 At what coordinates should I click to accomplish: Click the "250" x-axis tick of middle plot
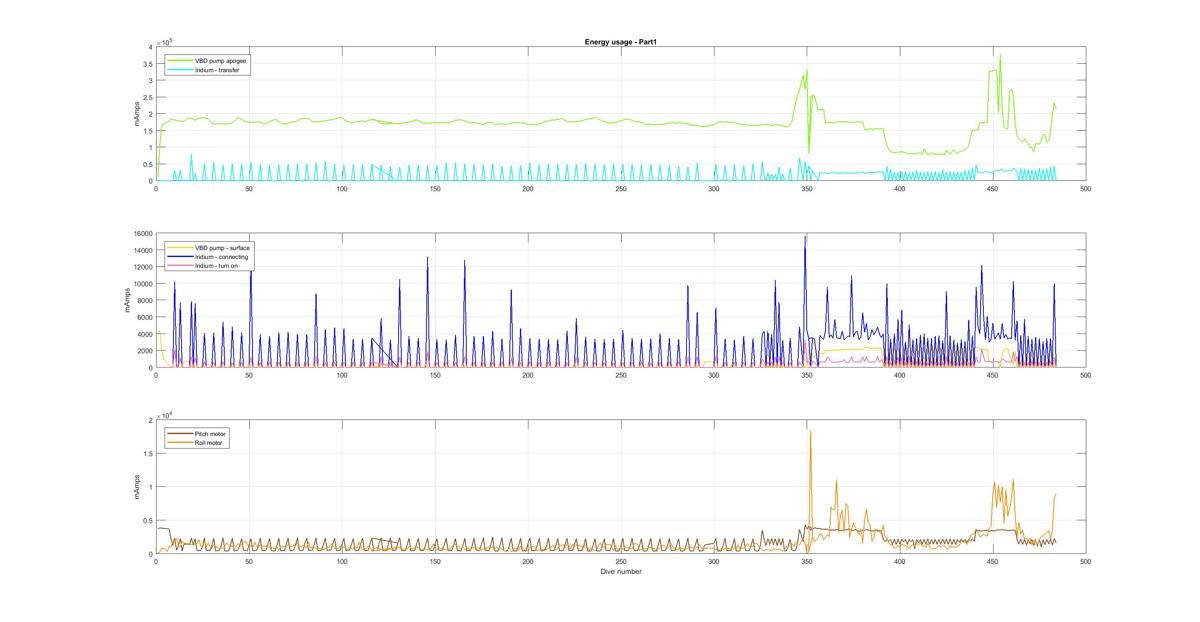(620, 375)
